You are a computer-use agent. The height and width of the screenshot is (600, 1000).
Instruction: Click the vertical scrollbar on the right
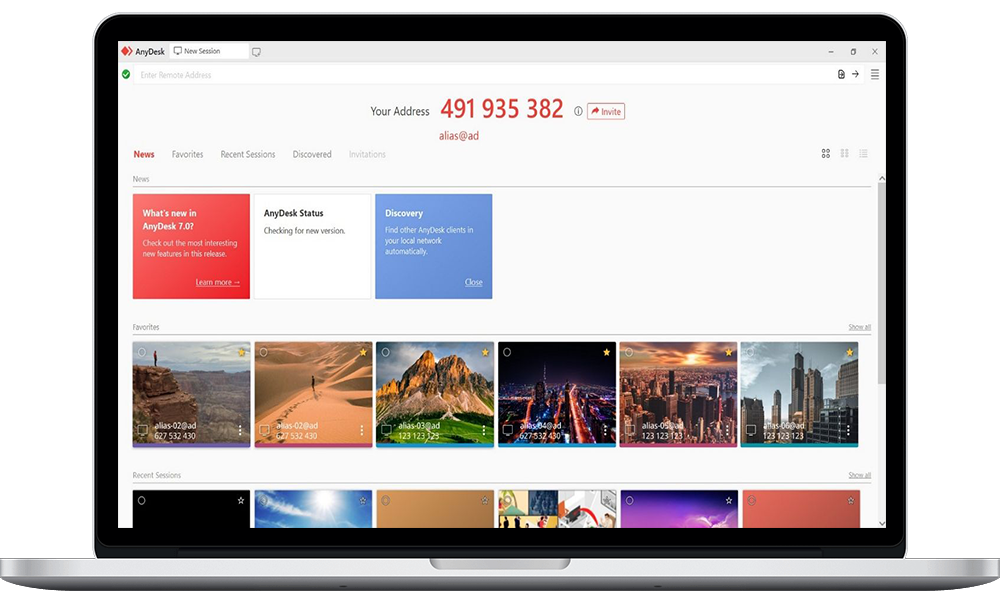pos(881,280)
